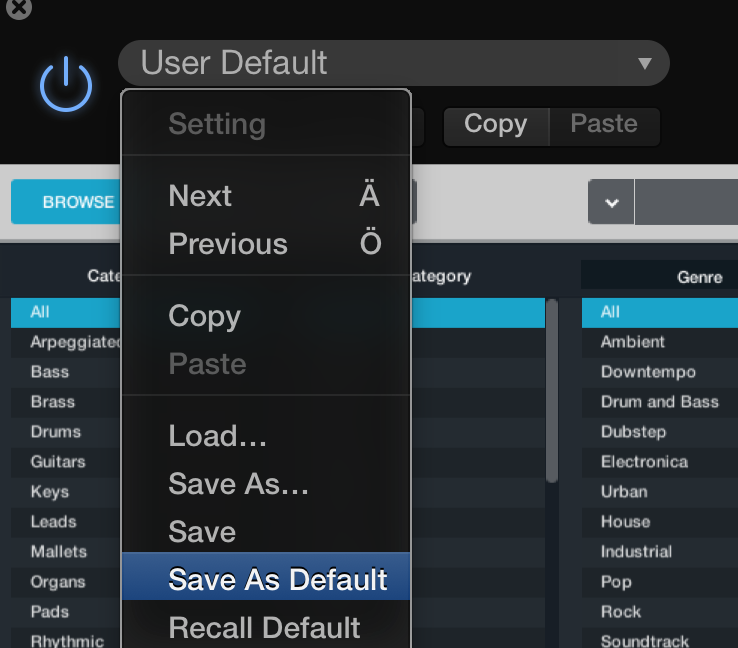The height and width of the screenshot is (648, 738).
Task: Choose Save As… menu entry
Action: coord(239,484)
